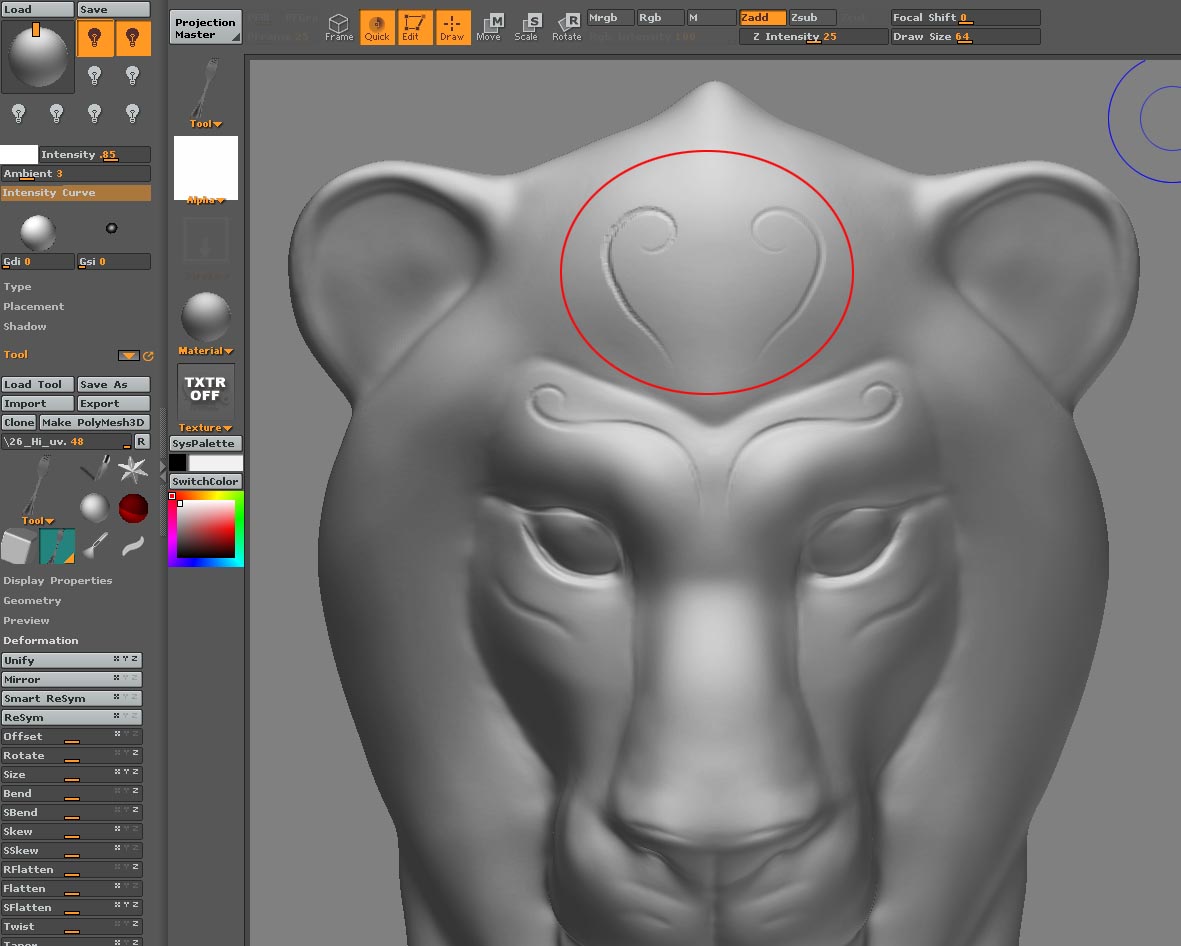Expand the Shadow light section
Image resolution: width=1181 pixels, height=946 pixels.
[x=25, y=326]
